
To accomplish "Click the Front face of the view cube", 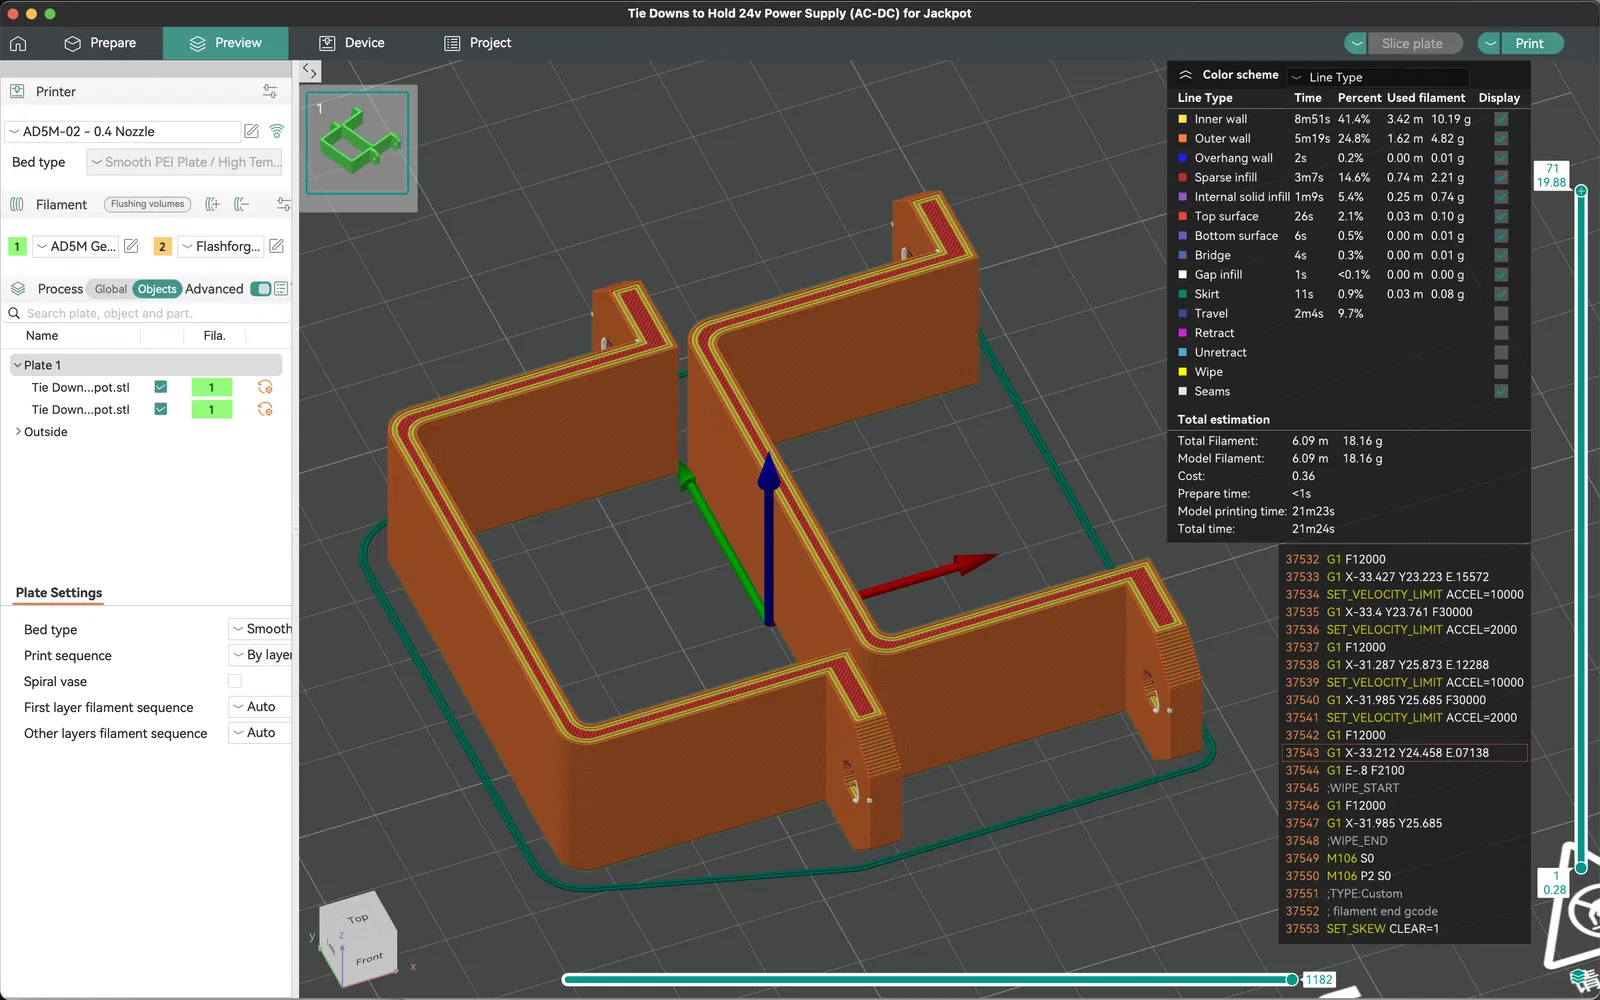I will coord(368,959).
